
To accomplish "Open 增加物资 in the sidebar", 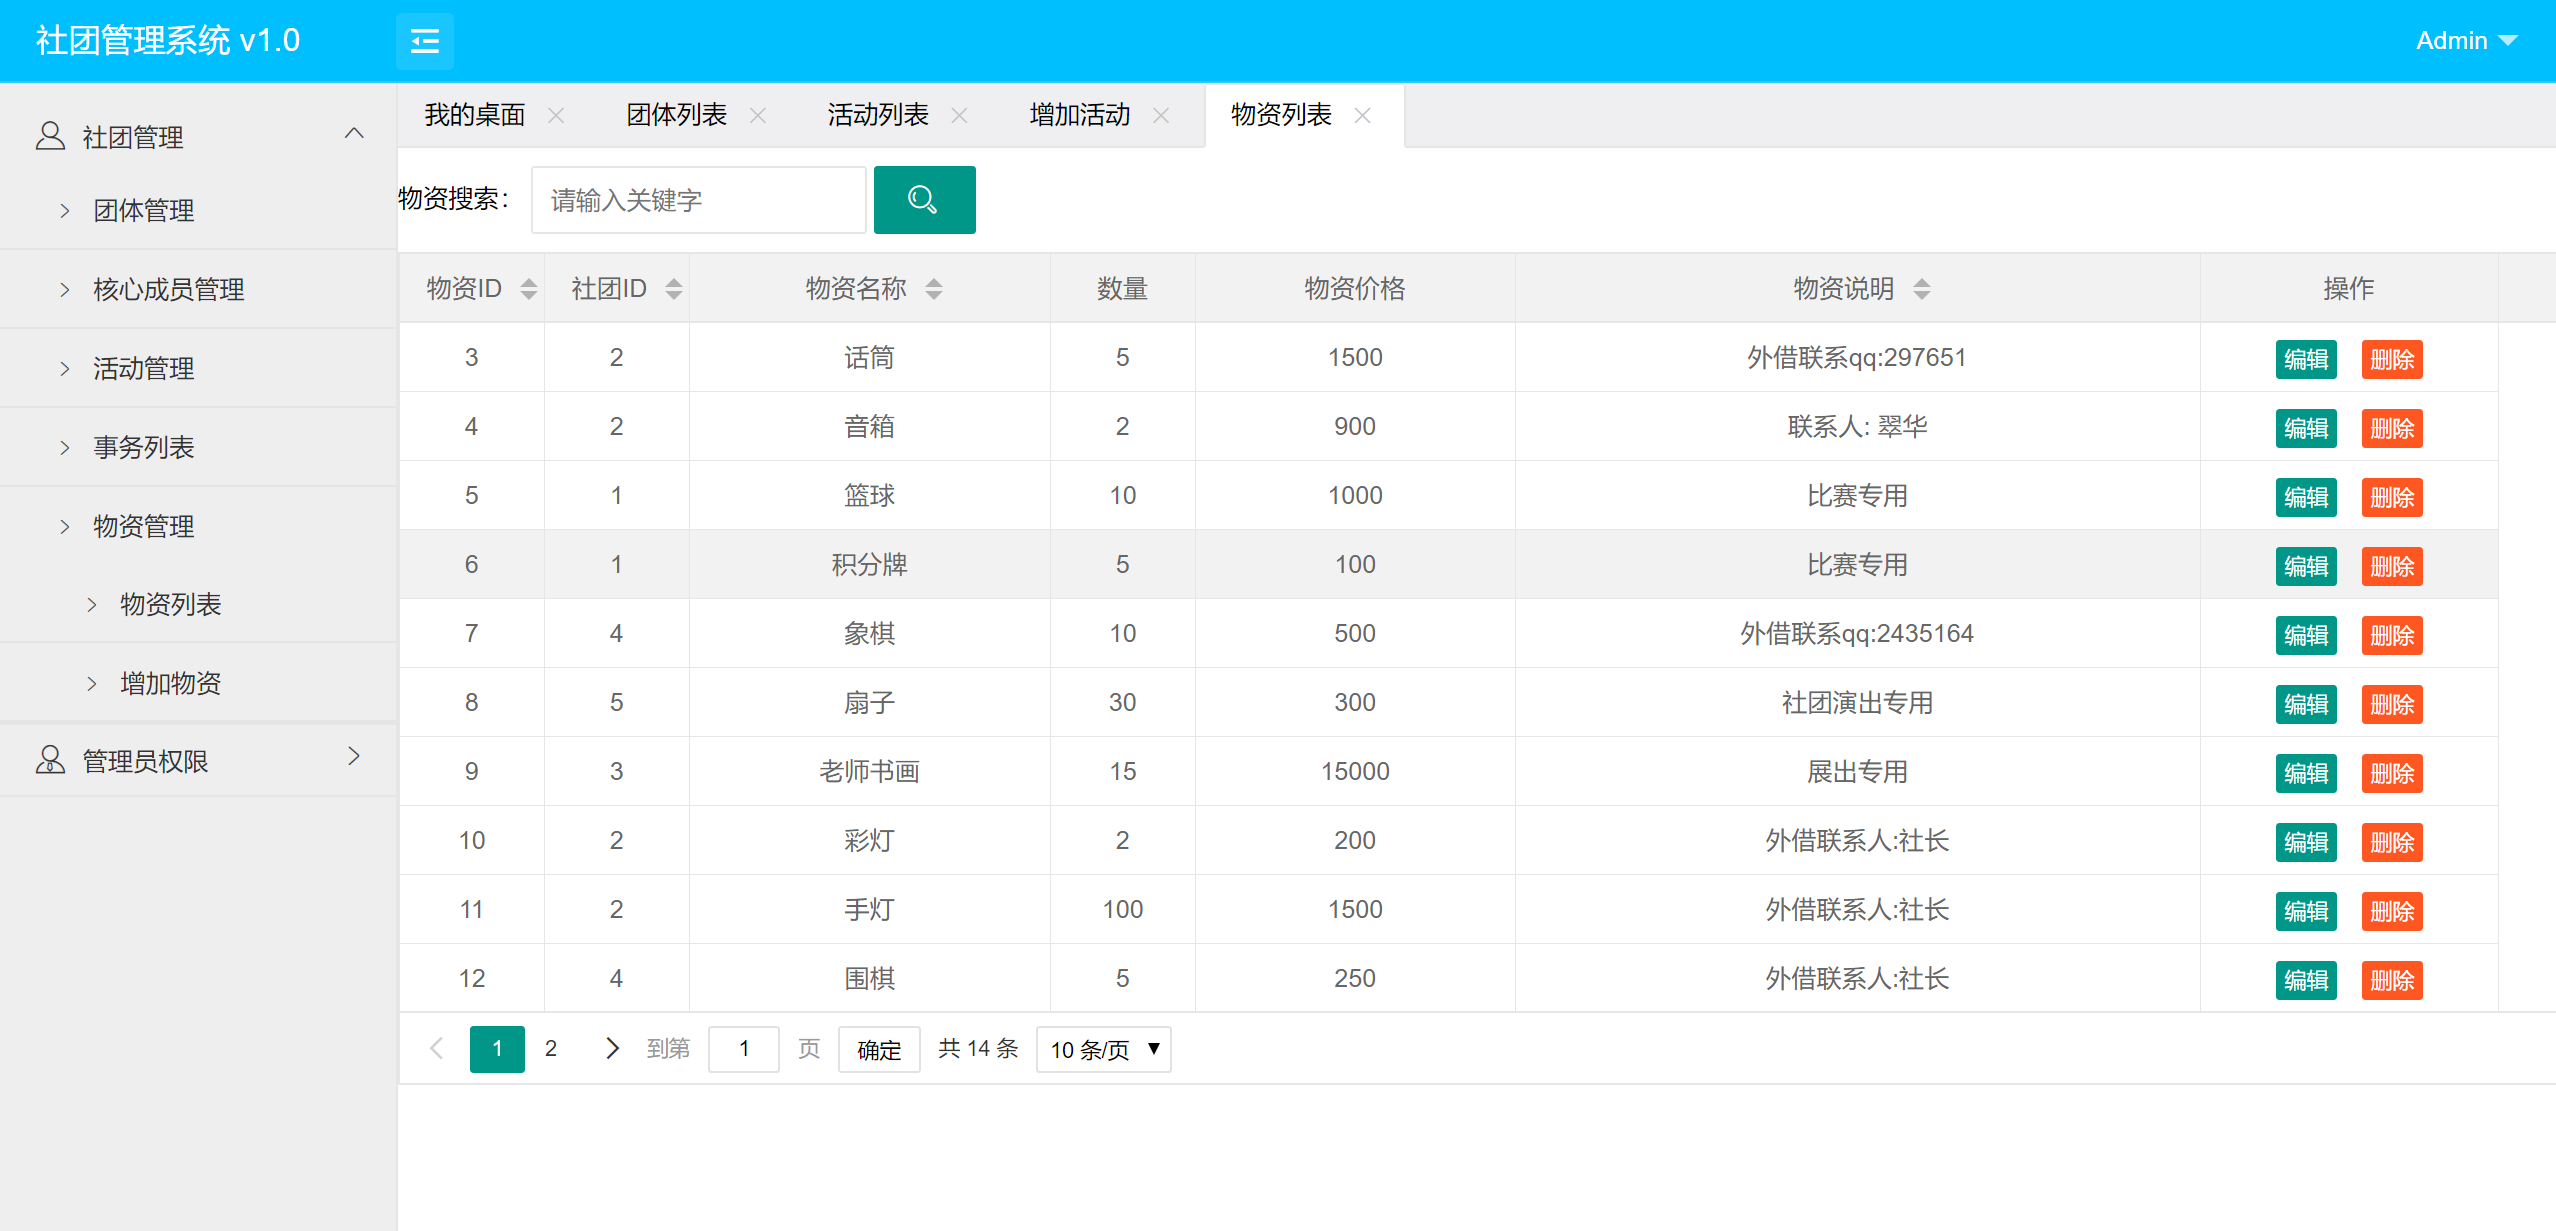I will tap(170, 683).
